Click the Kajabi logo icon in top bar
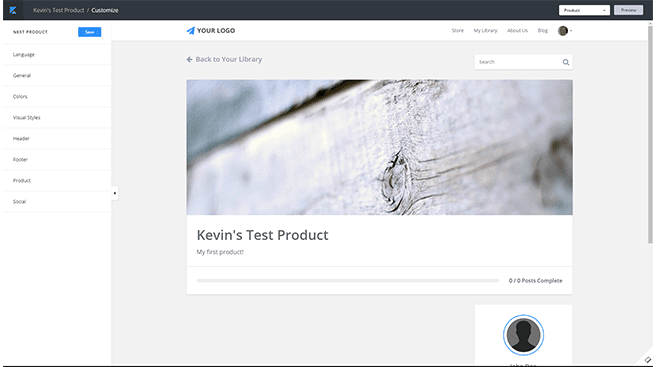Screen dimensions: 656x367 coord(13,10)
